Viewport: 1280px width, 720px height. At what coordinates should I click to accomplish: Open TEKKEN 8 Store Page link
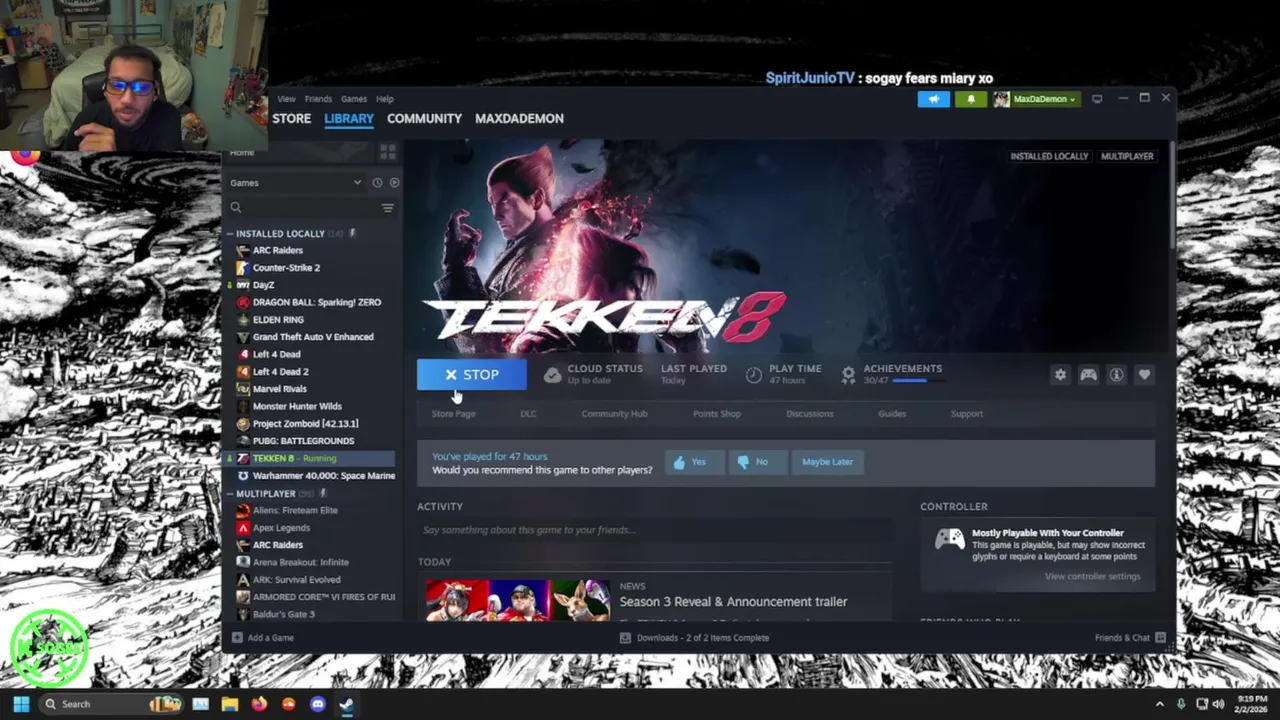453,414
